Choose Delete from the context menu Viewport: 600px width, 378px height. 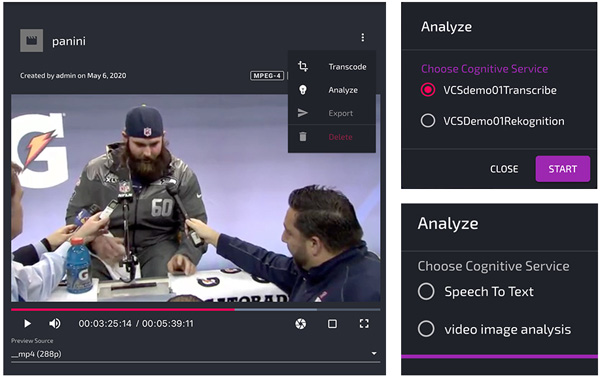coord(340,137)
